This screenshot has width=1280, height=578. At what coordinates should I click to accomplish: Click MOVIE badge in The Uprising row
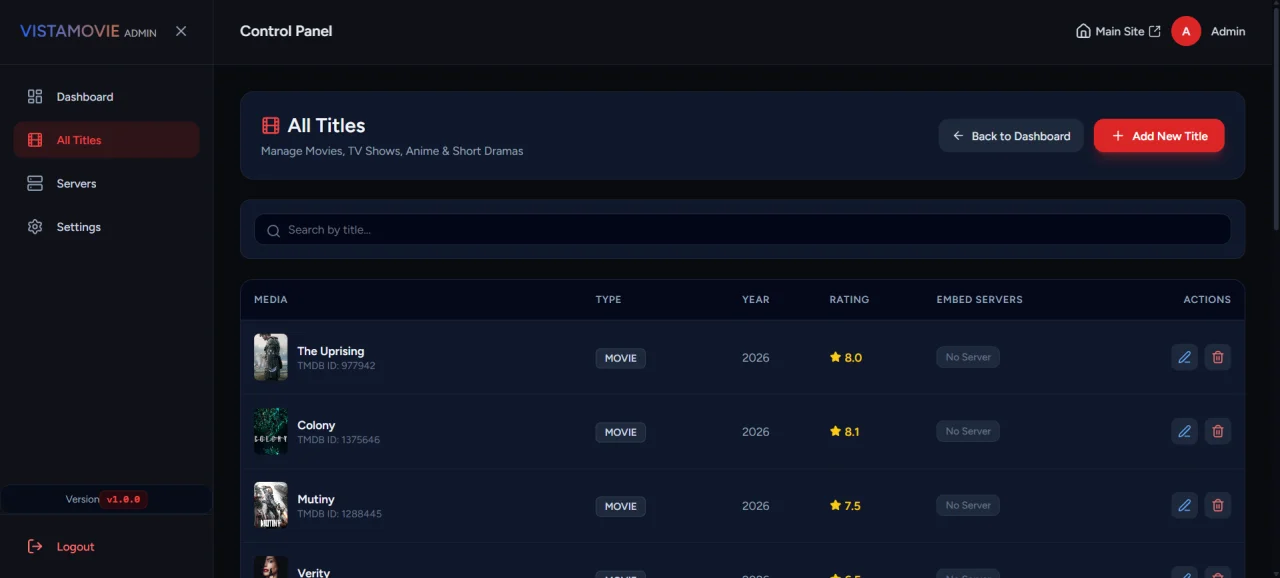(621, 358)
